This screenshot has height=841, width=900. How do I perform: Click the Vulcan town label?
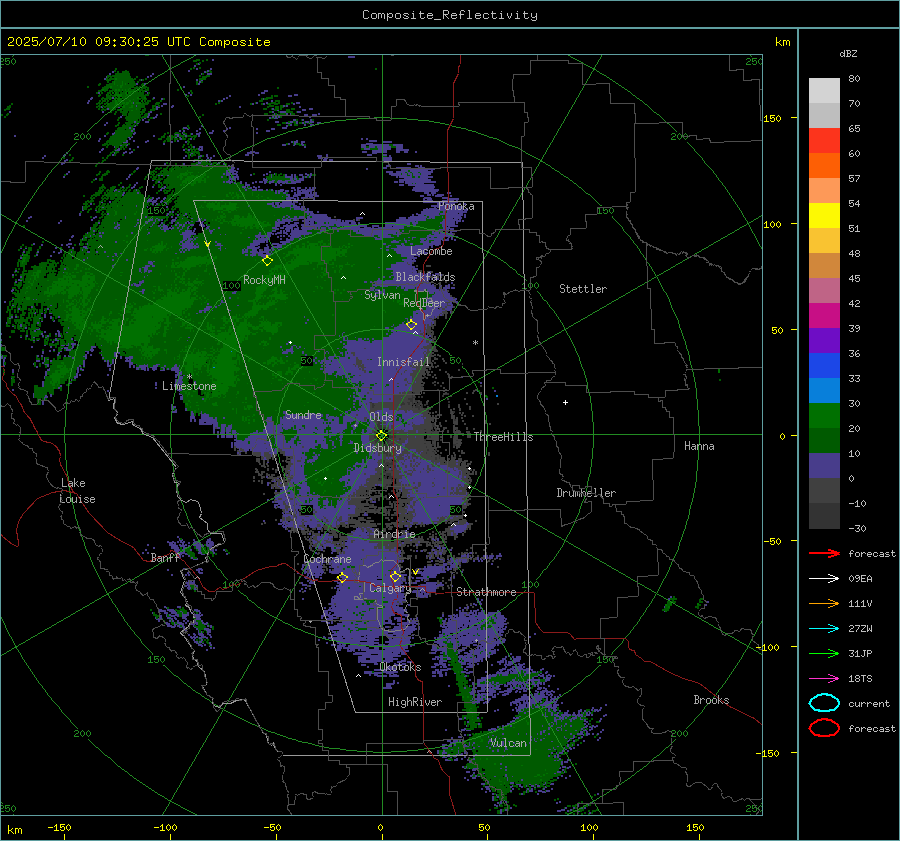[x=508, y=743]
